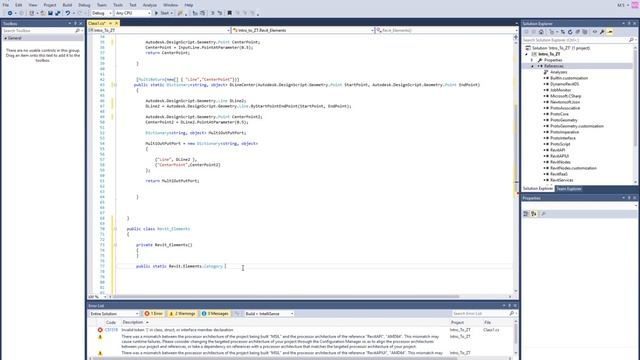The height and width of the screenshot is (360, 640).
Task: Select the ProtoInterface reference
Action: coord(562,138)
